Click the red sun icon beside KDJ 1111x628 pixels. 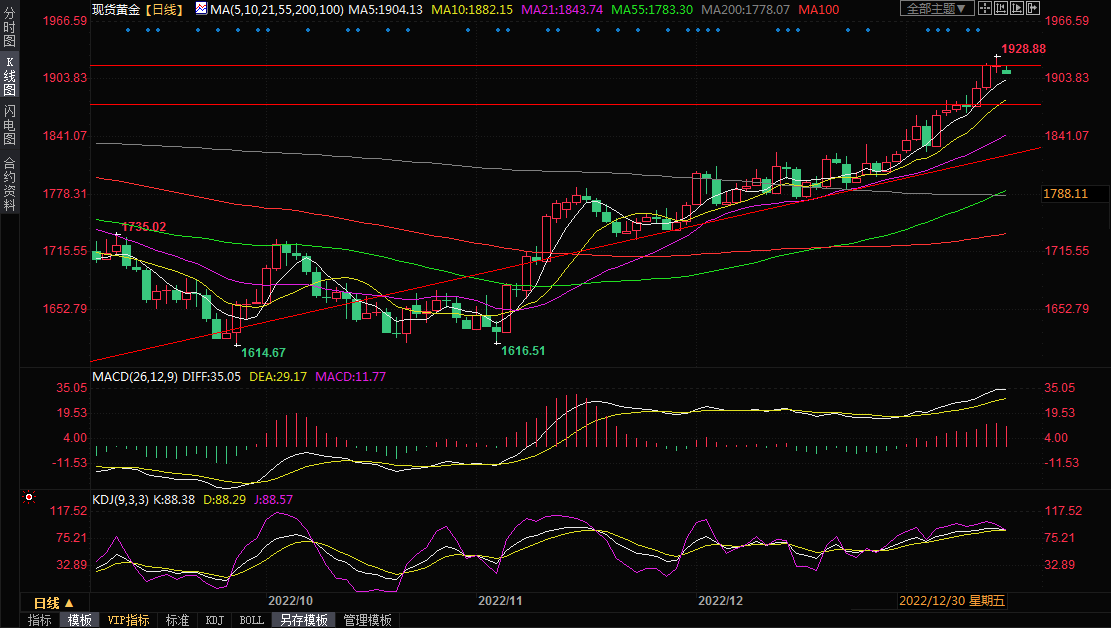[30, 497]
